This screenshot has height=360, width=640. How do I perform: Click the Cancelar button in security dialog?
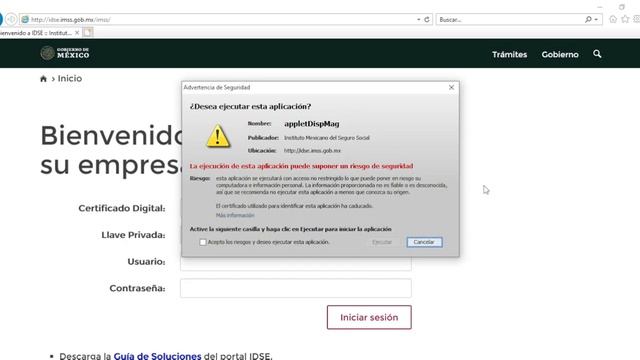424,242
